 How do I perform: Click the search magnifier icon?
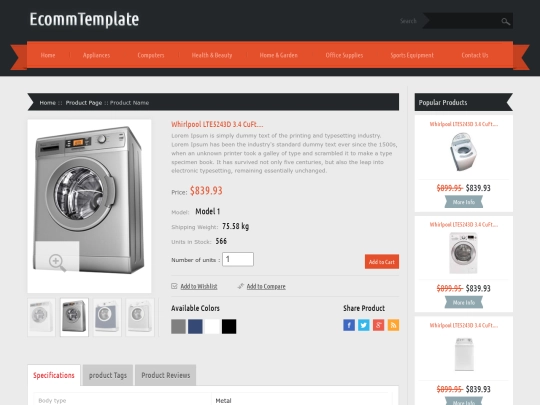(505, 21)
